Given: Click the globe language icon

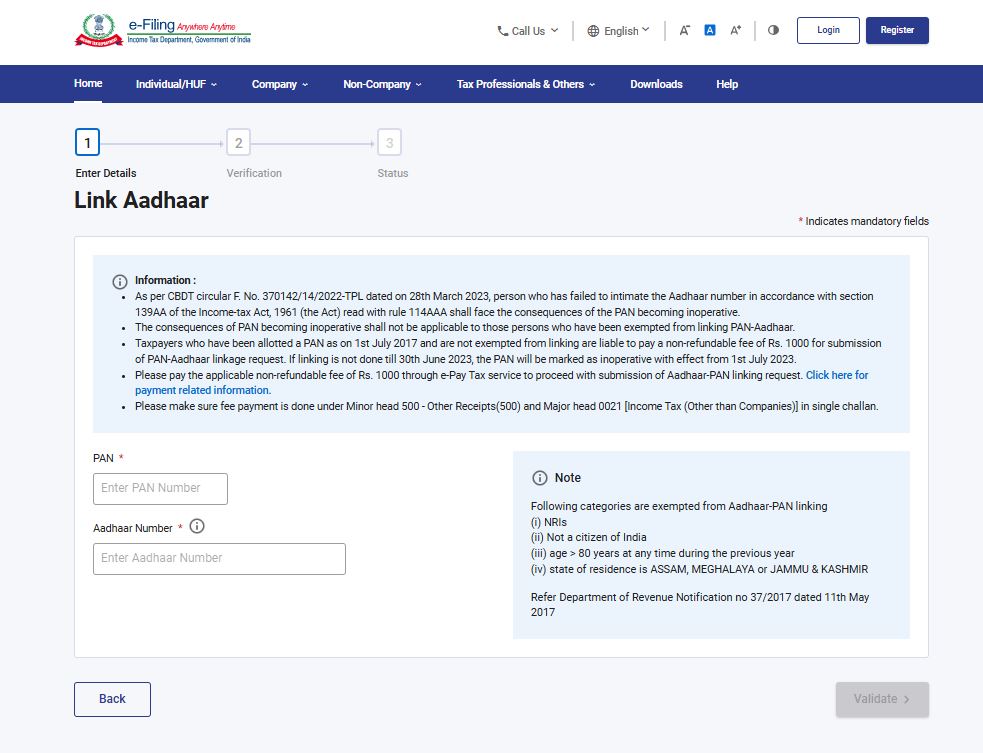Looking at the screenshot, I should 593,31.
